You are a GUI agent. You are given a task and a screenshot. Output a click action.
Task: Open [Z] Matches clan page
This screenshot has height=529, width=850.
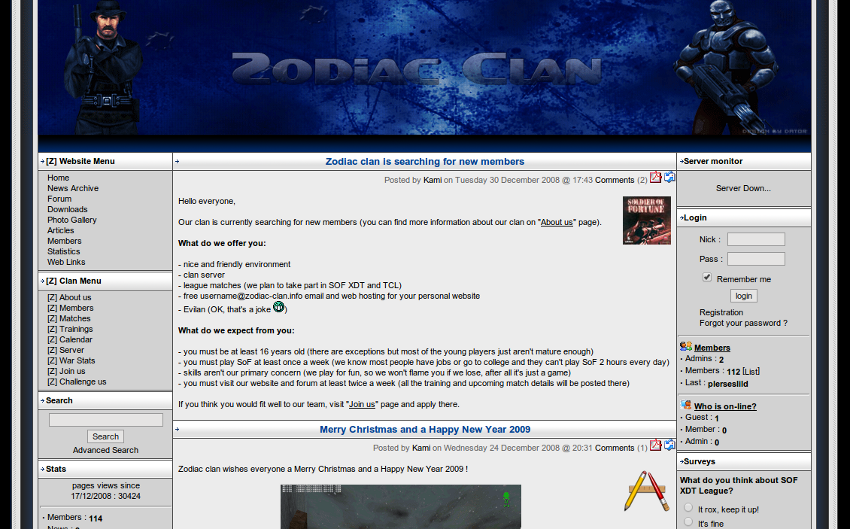point(69,319)
